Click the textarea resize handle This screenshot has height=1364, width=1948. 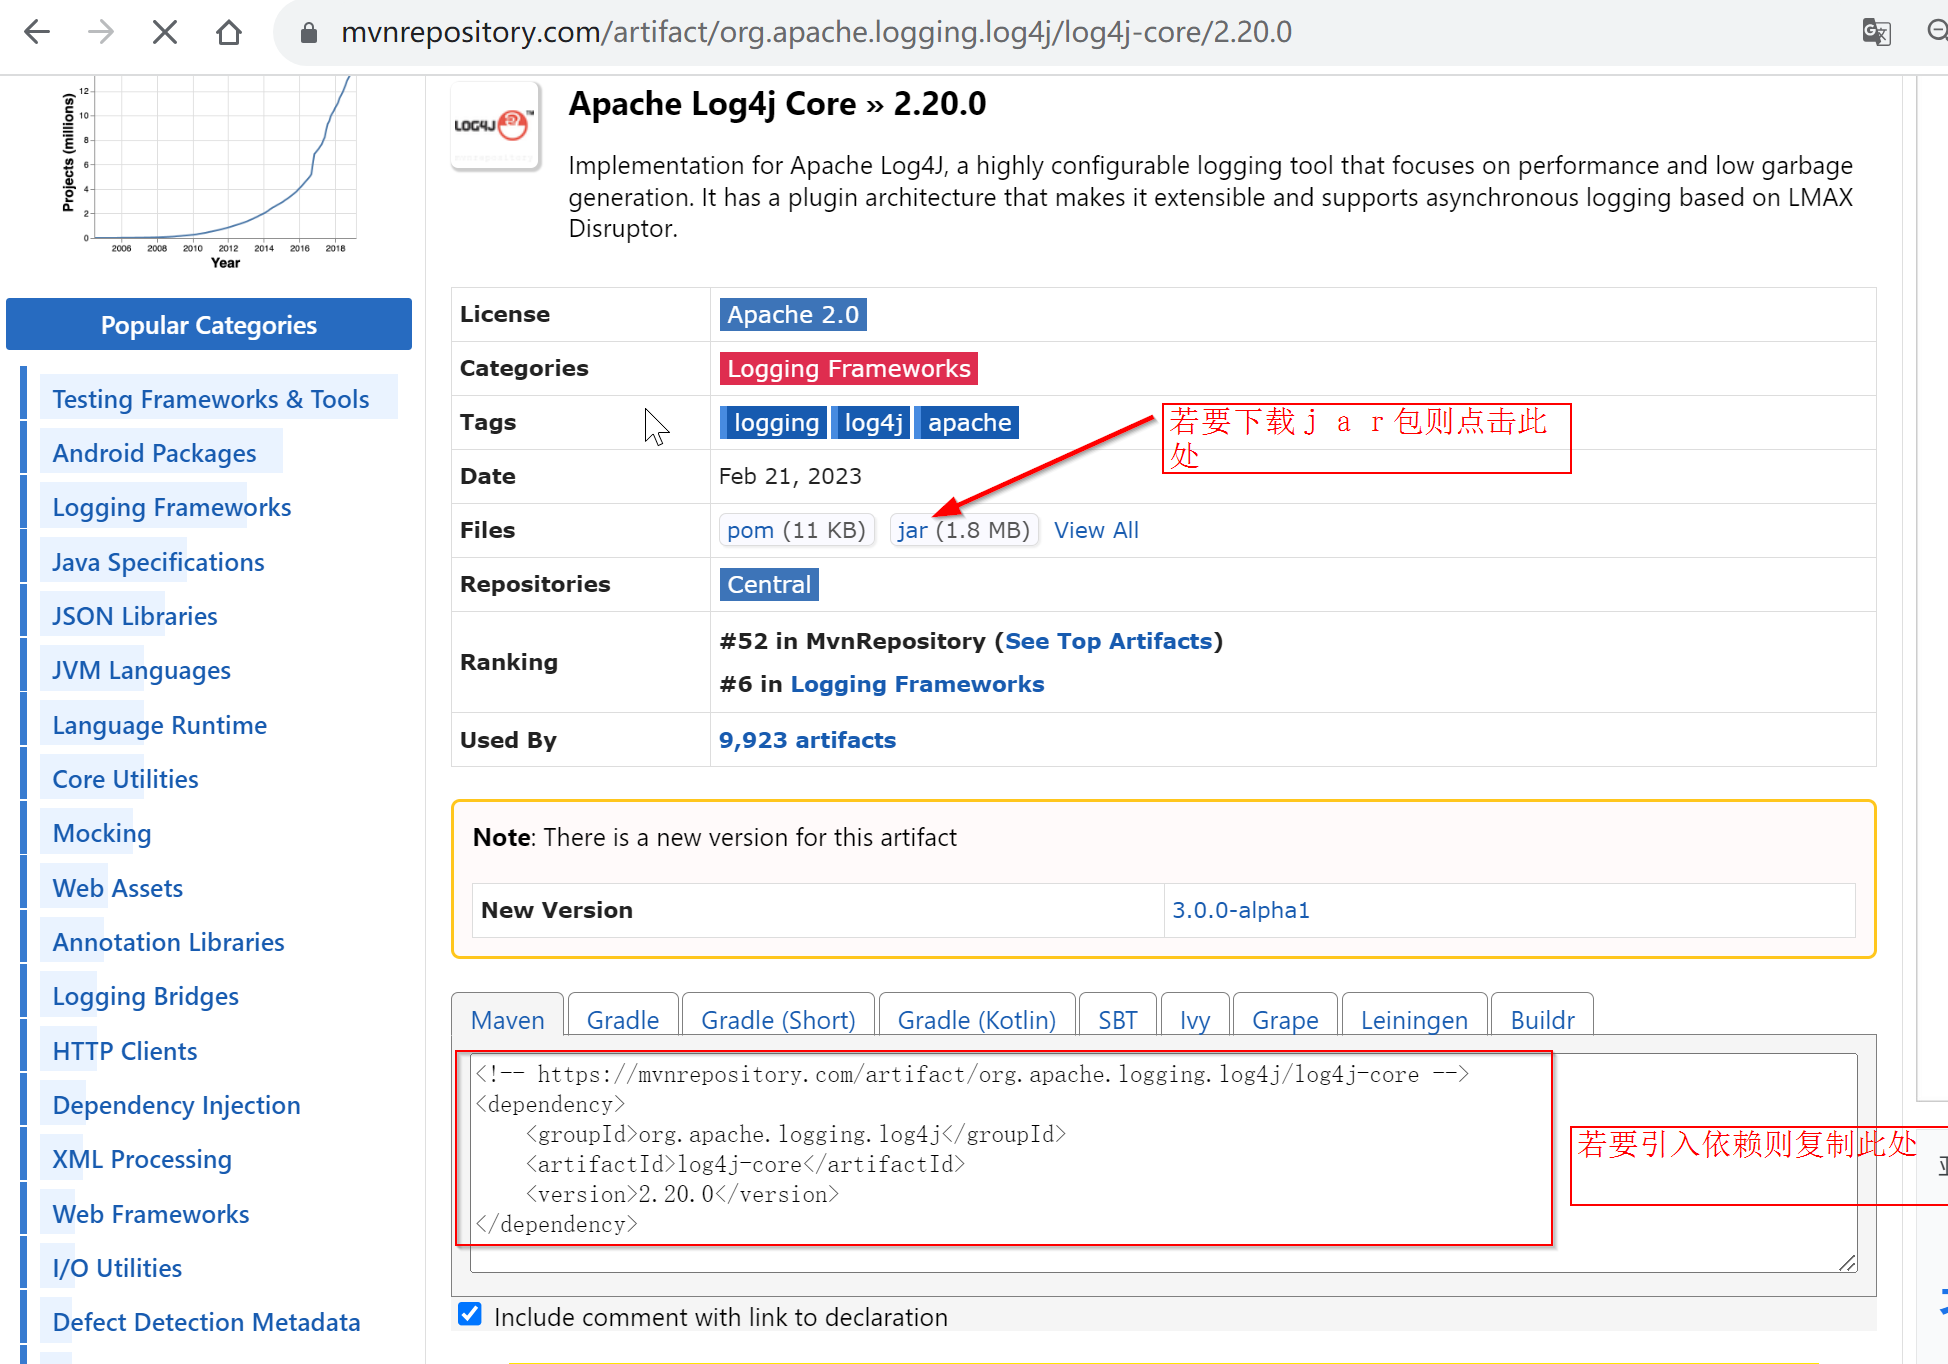click(x=1848, y=1263)
